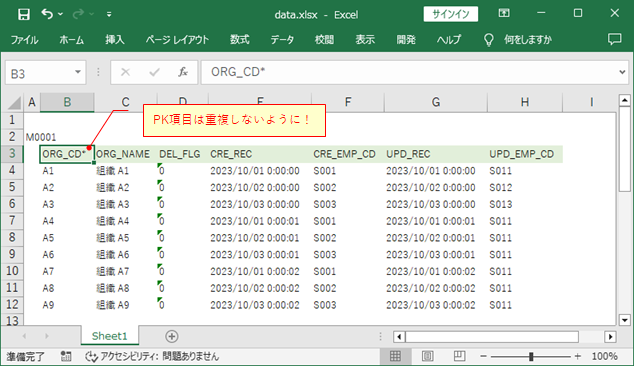Viewport: 634px width, 366px height.
Task: Open the ヘルプ tab
Action: pyautogui.click(x=449, y=40)
